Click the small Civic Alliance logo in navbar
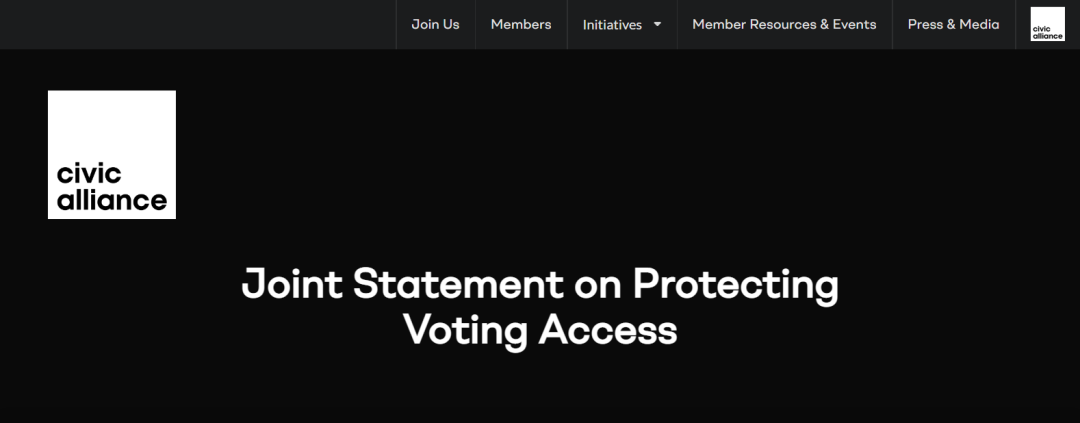The height and width of the screenshot is (423, 1080). (1047, 24)
